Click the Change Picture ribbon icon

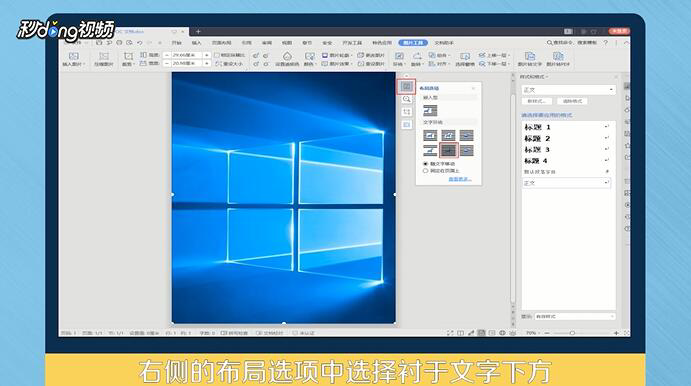pyautogui.click(x=371, y=55)
